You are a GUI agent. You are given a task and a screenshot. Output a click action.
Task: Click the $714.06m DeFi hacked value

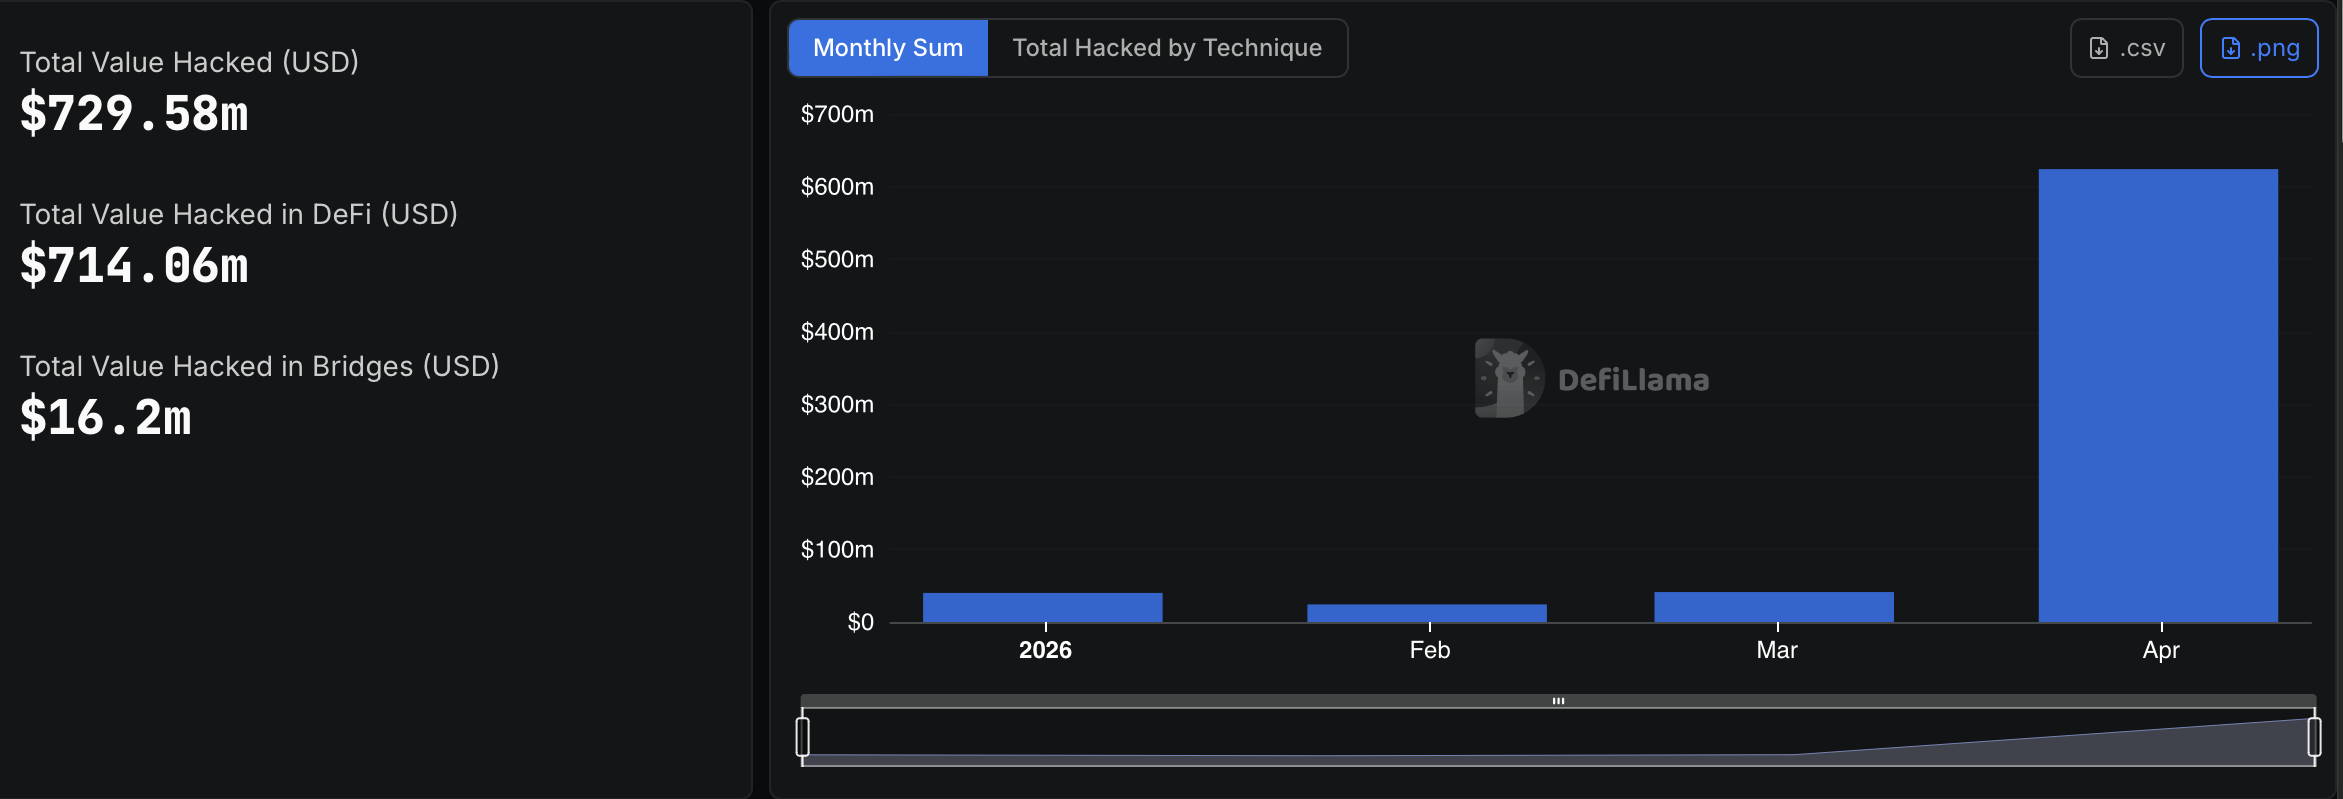coord(134,265)
